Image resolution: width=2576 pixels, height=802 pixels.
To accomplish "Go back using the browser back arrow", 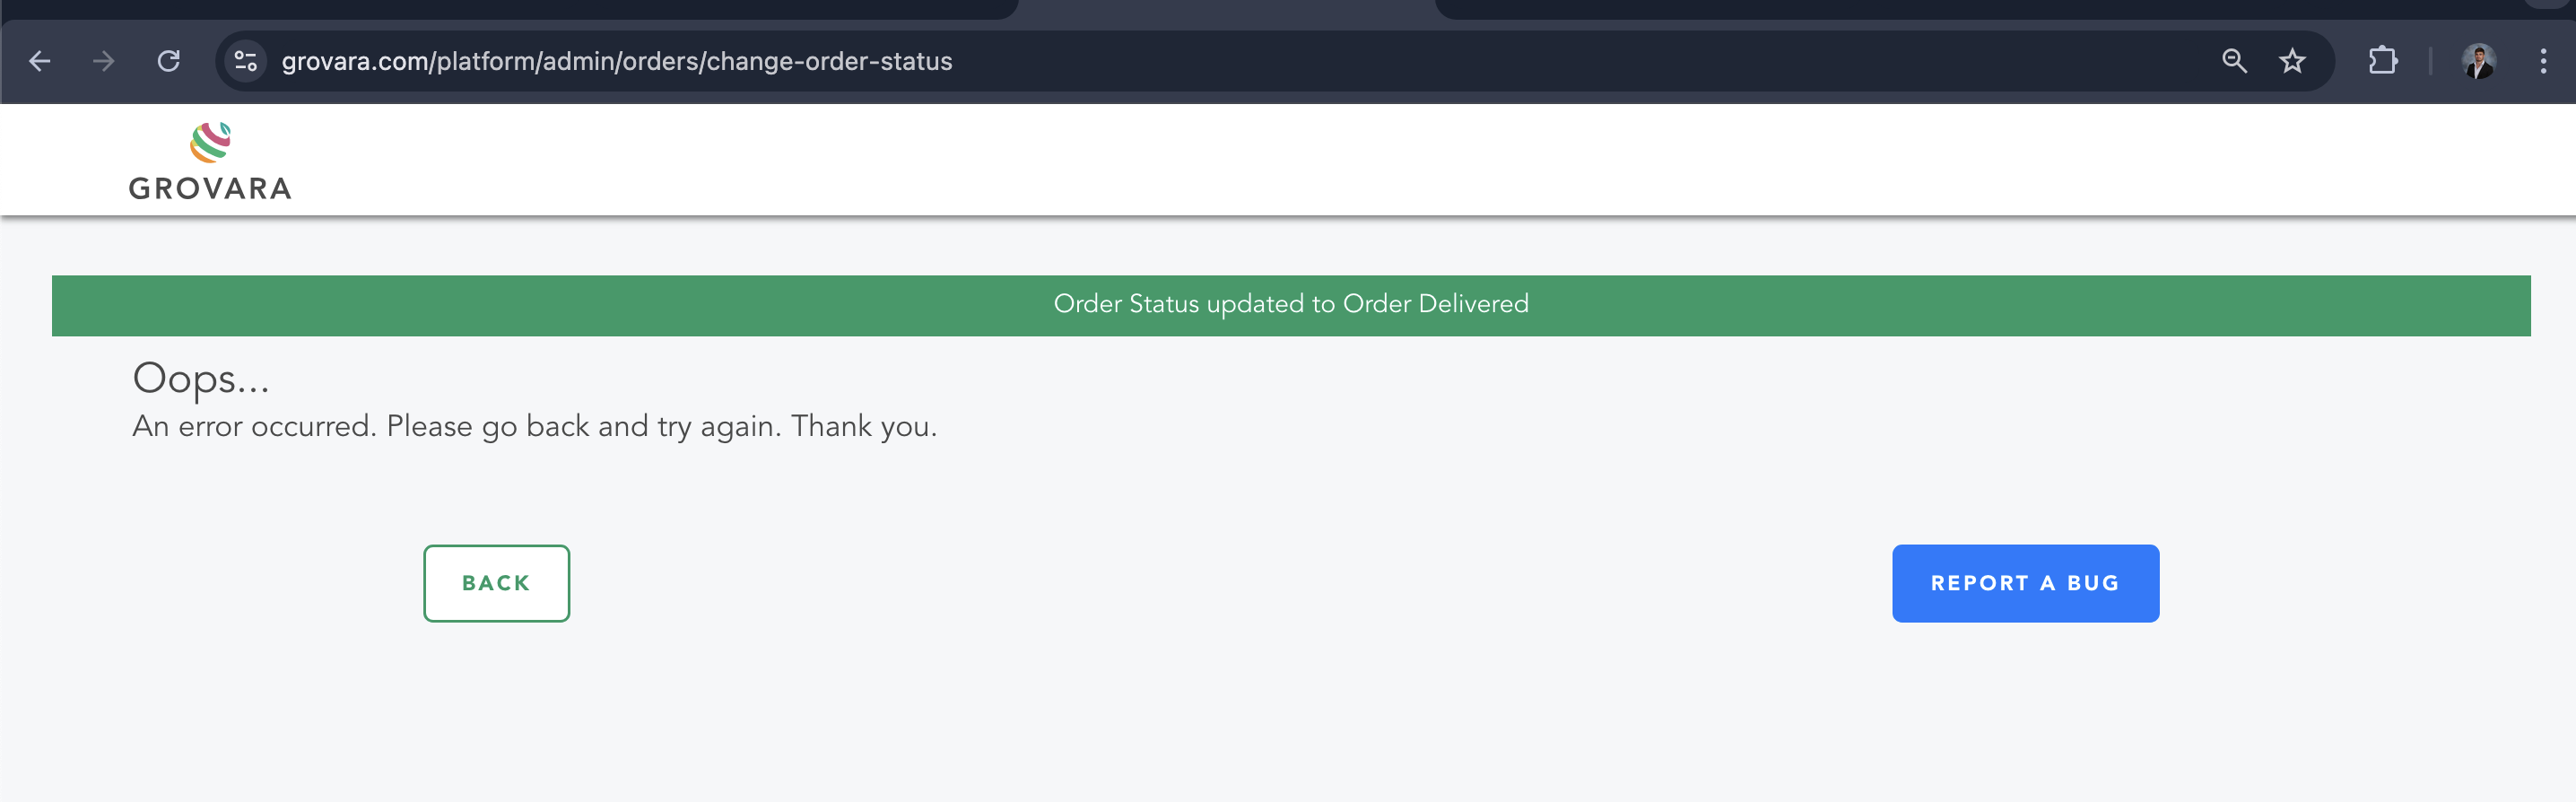I will coord(40,61).
